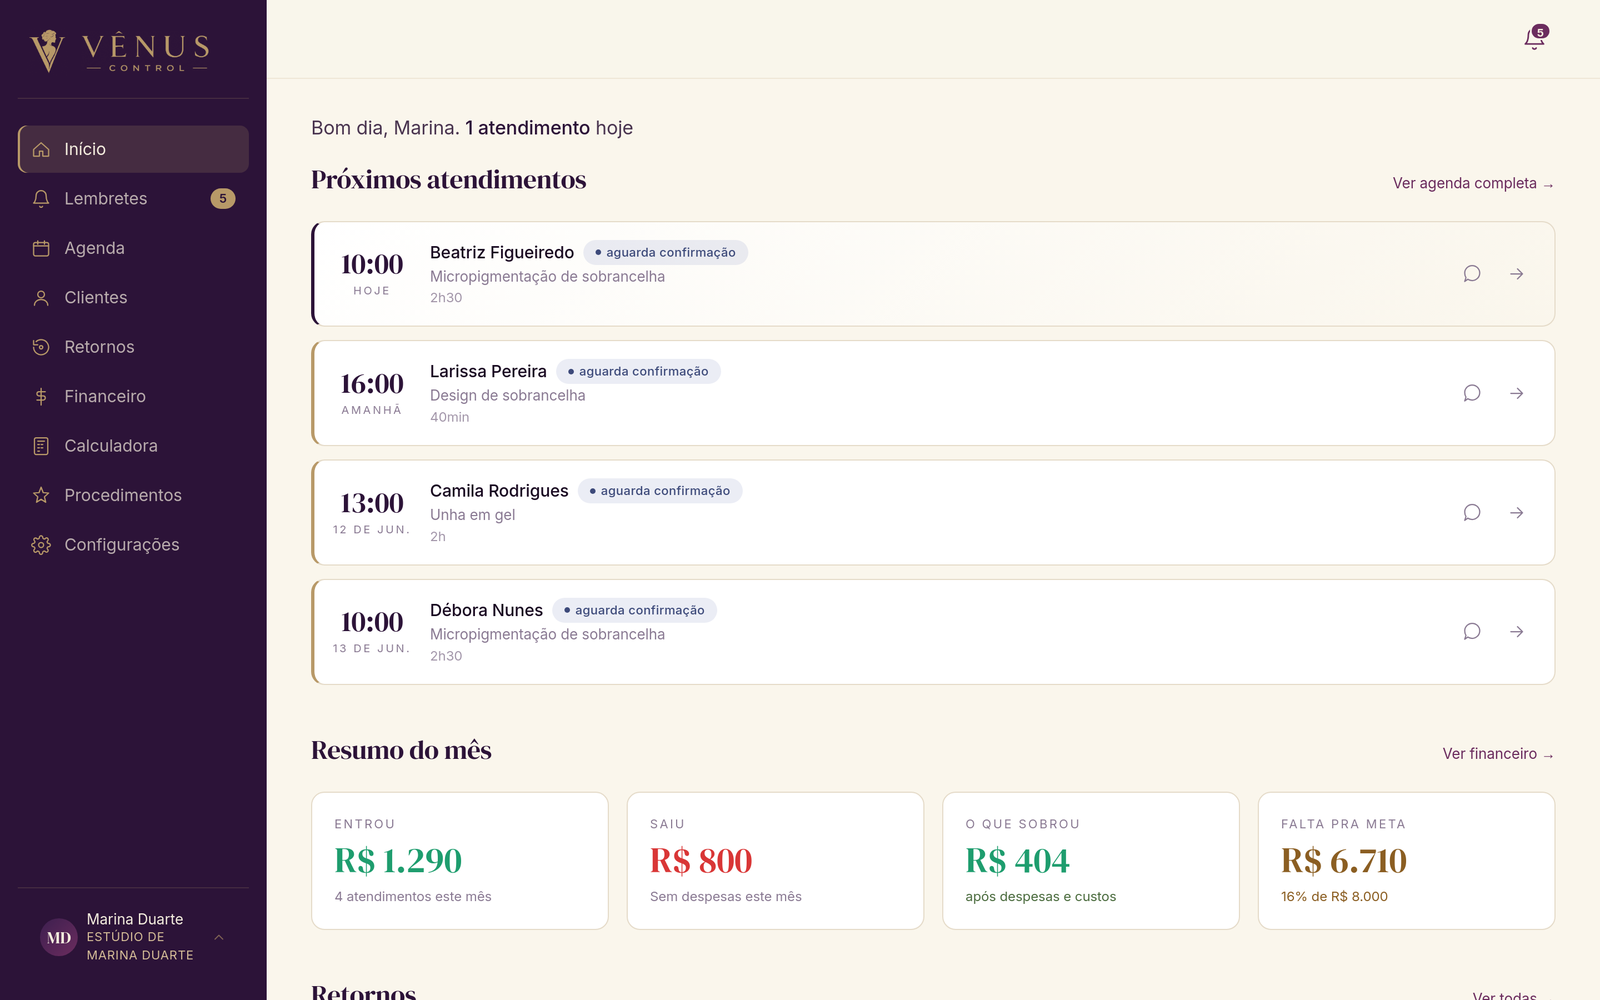Click the 4 atendimentos este mês text
This screenshot has height=1000, width=1600.
click(x=413, y=897)
